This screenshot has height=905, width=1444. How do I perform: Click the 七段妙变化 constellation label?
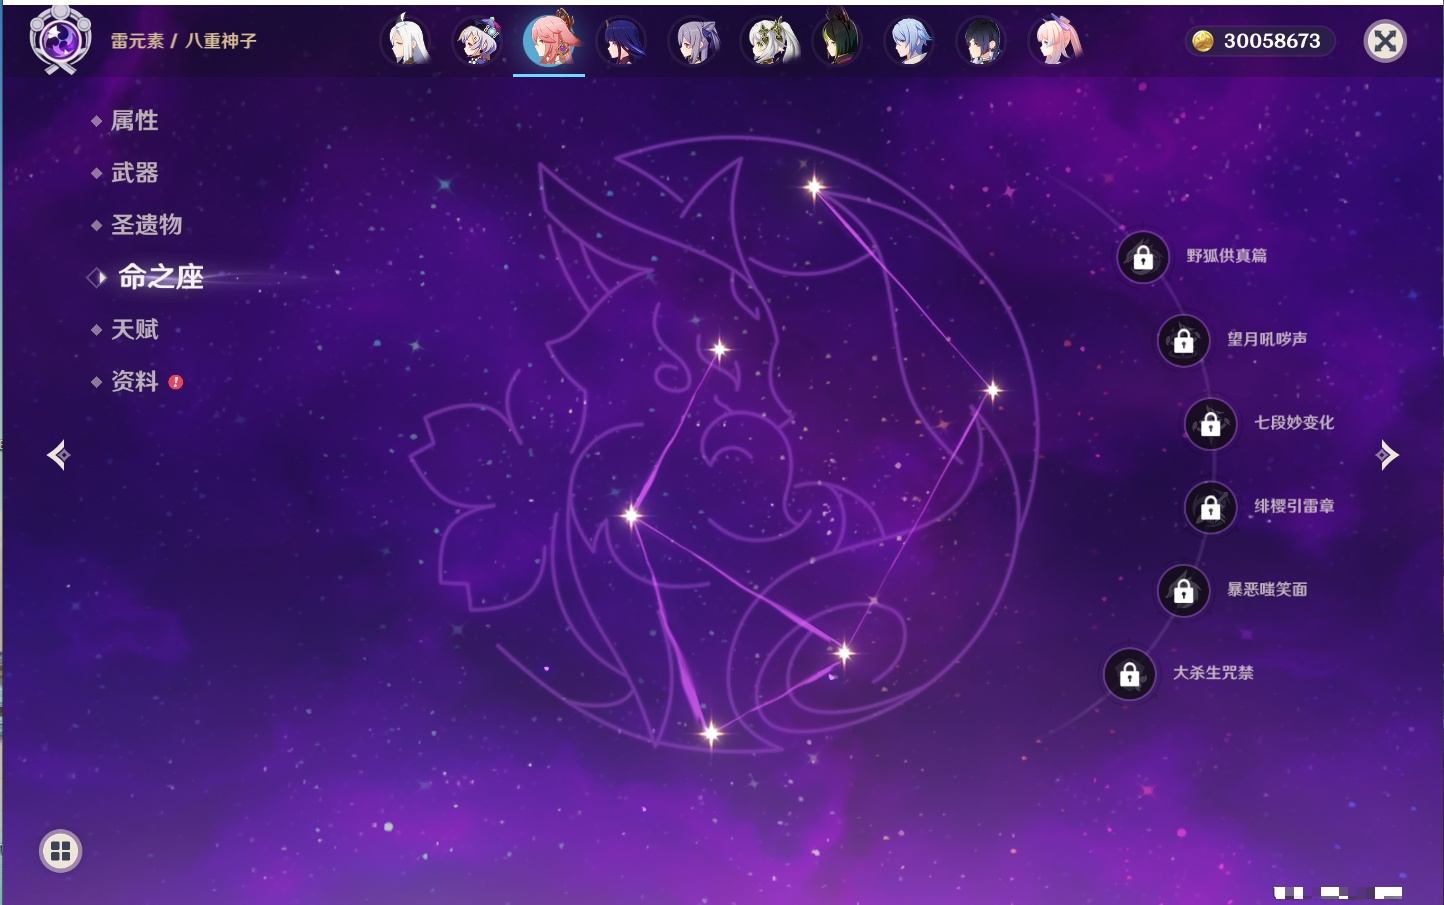coord(1294,422)
